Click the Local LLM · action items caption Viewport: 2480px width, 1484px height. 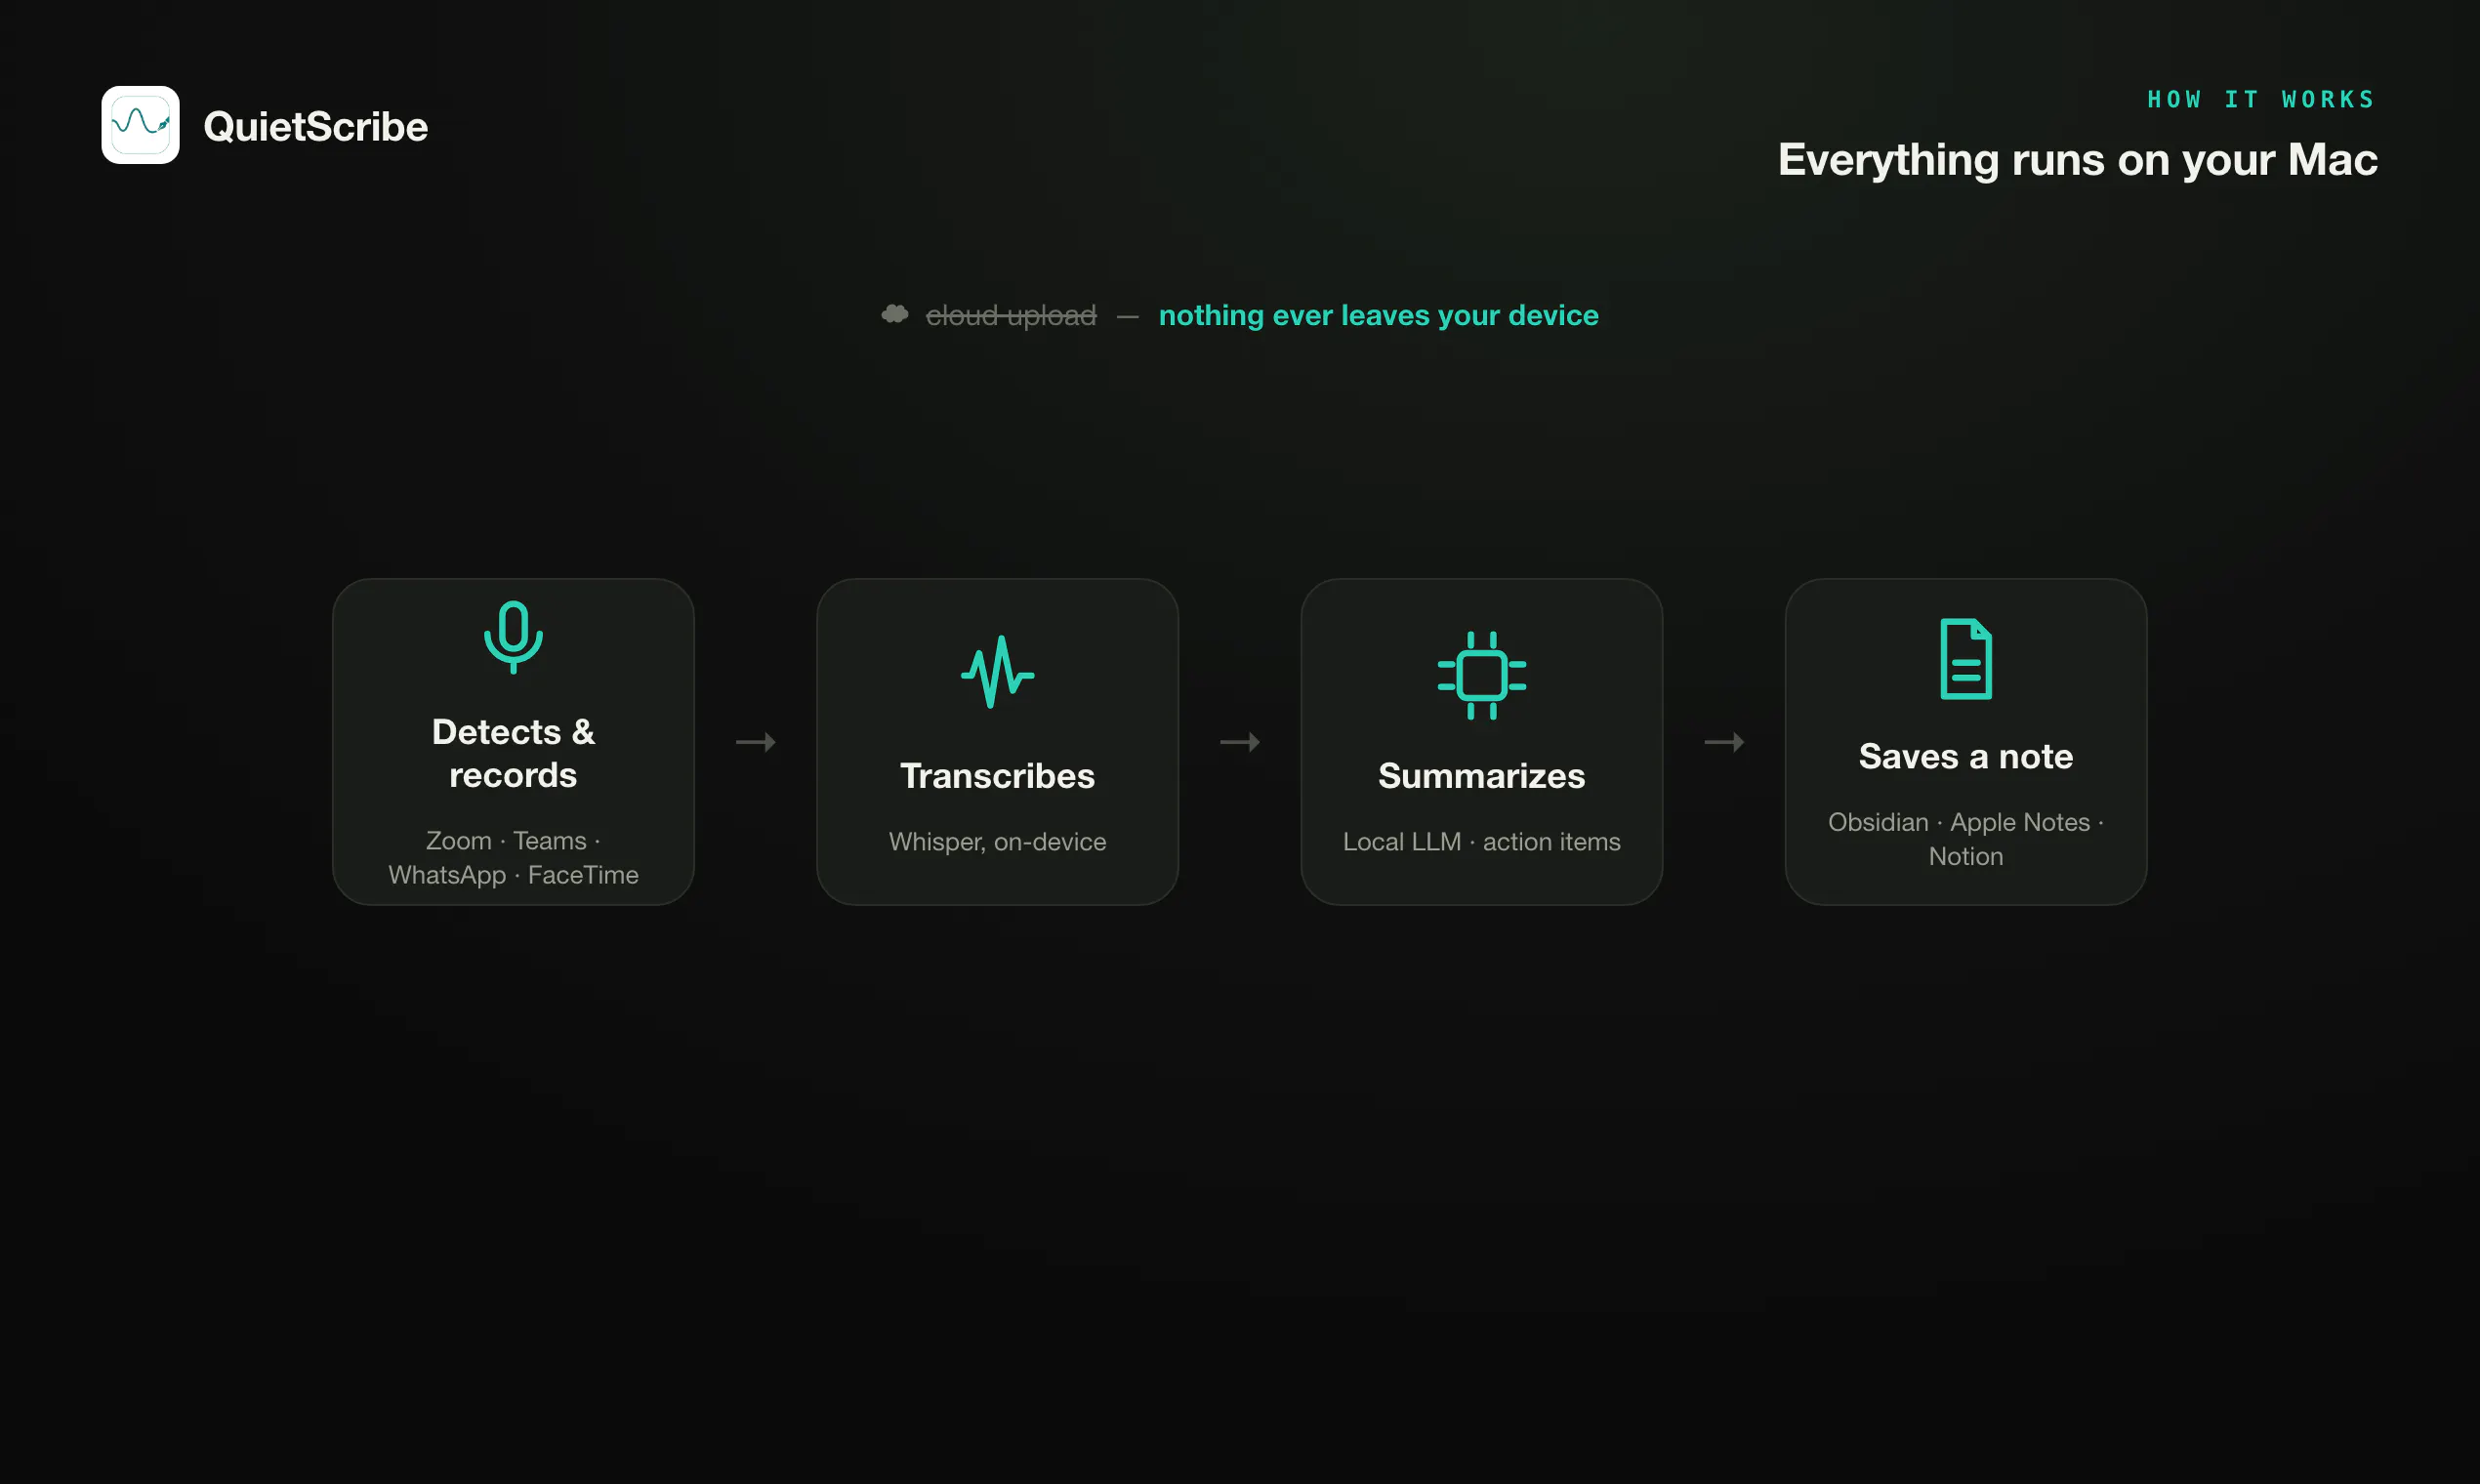coord(1481,842)
